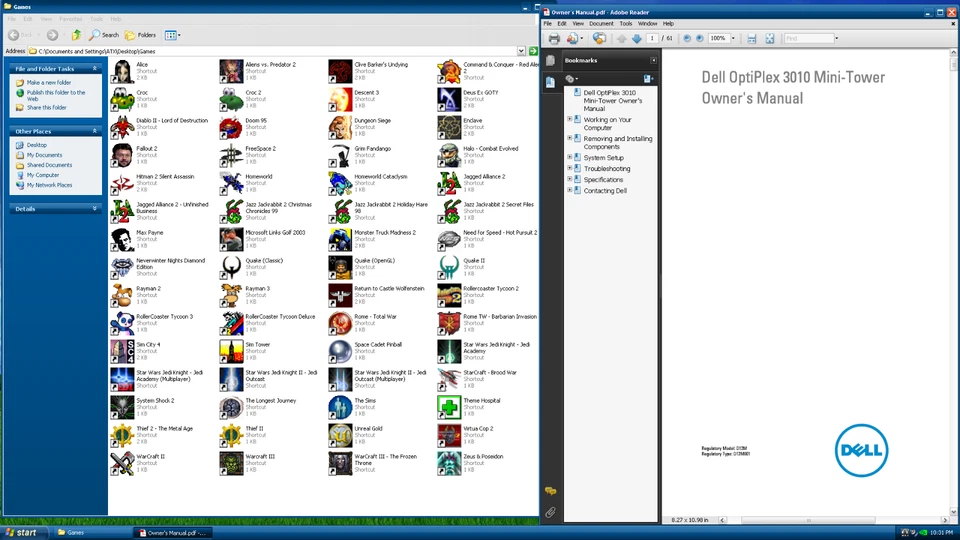Open the Bookmarks panel icon in Reader sidebar
960x540 pixels.
click(x=550, y=82)
